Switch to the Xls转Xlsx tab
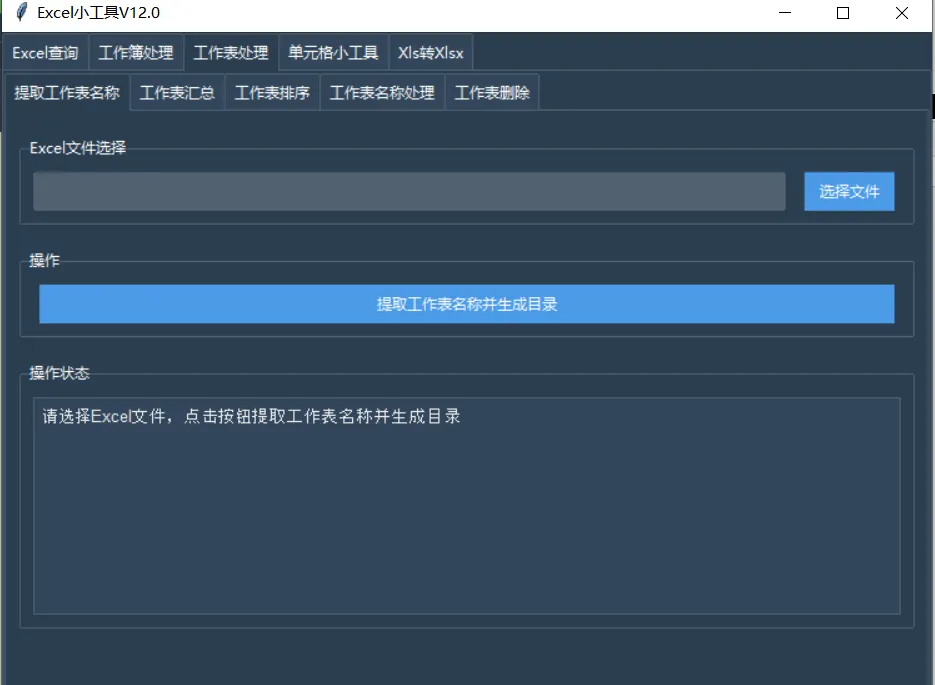This screenshot has width=935, height=685. click(431, 53)
